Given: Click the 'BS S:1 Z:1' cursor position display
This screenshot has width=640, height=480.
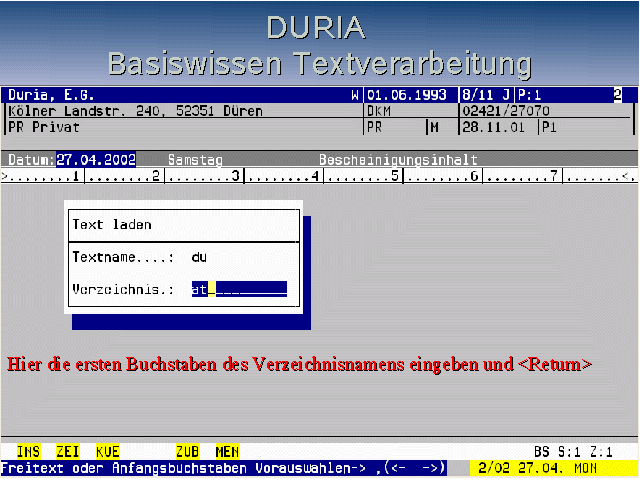Looking at the screenshot, I should (573, 452).
